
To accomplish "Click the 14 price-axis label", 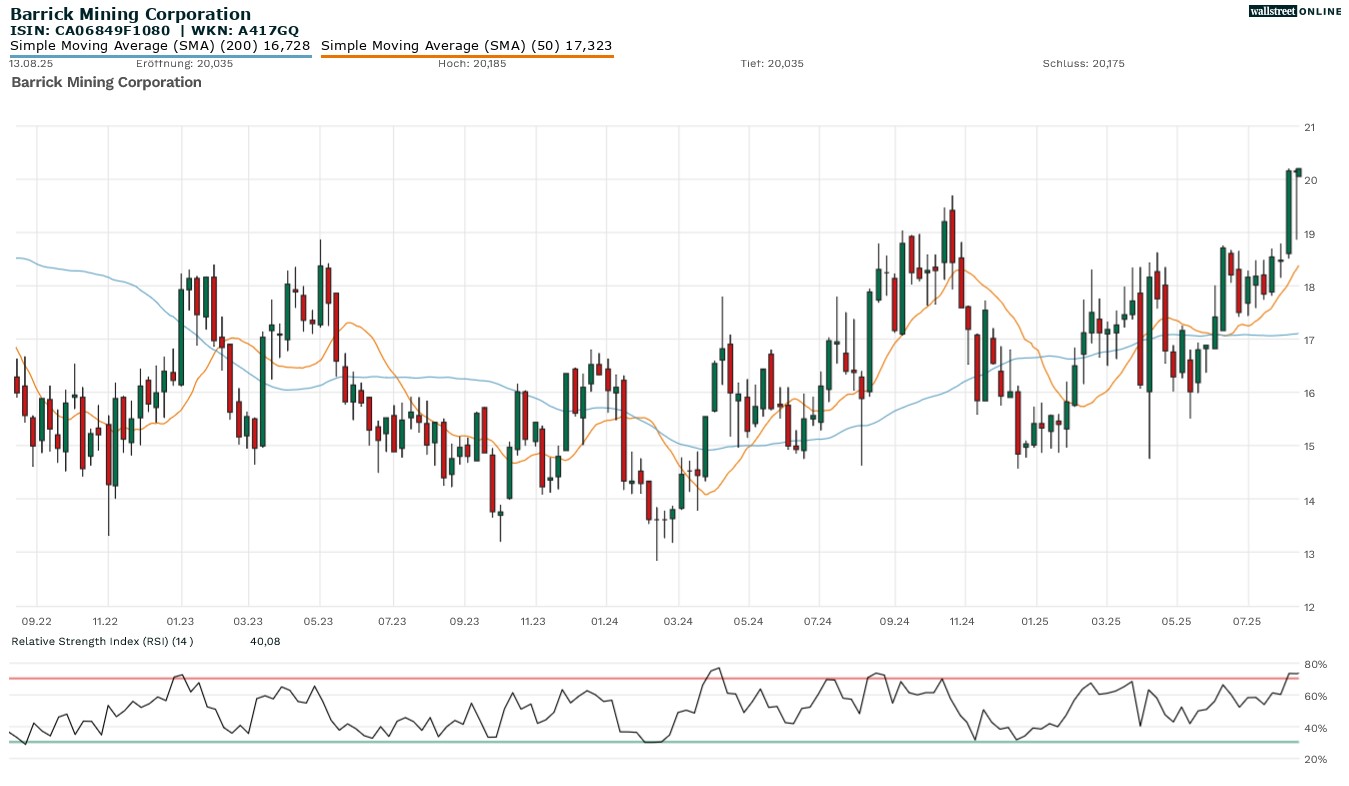I will click(1309, 500).
